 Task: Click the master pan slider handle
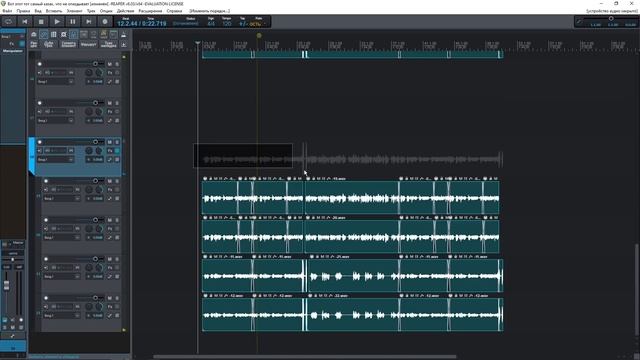(13, 260)
